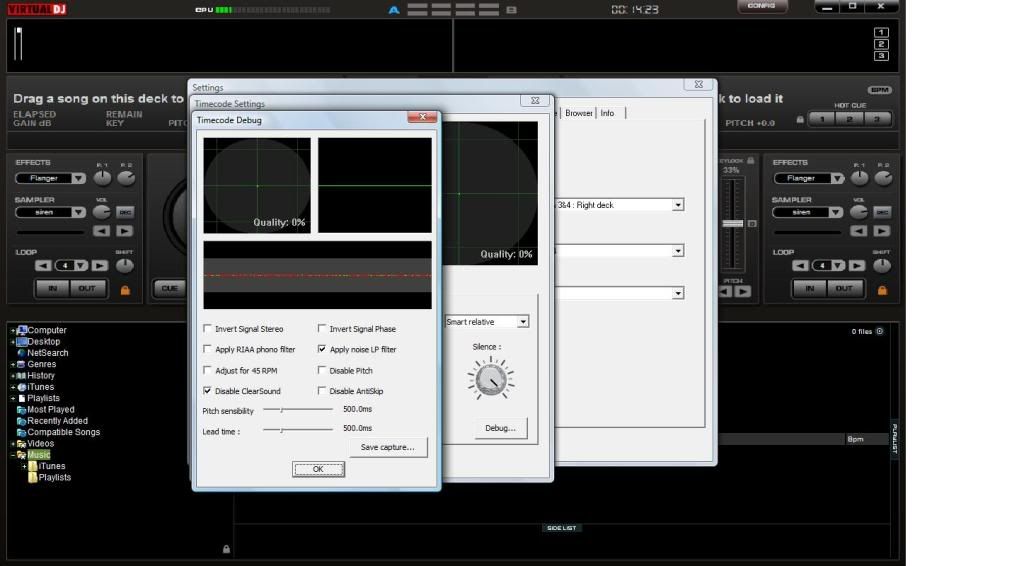Click right deck sampler play arrow

tap(882, 230)
